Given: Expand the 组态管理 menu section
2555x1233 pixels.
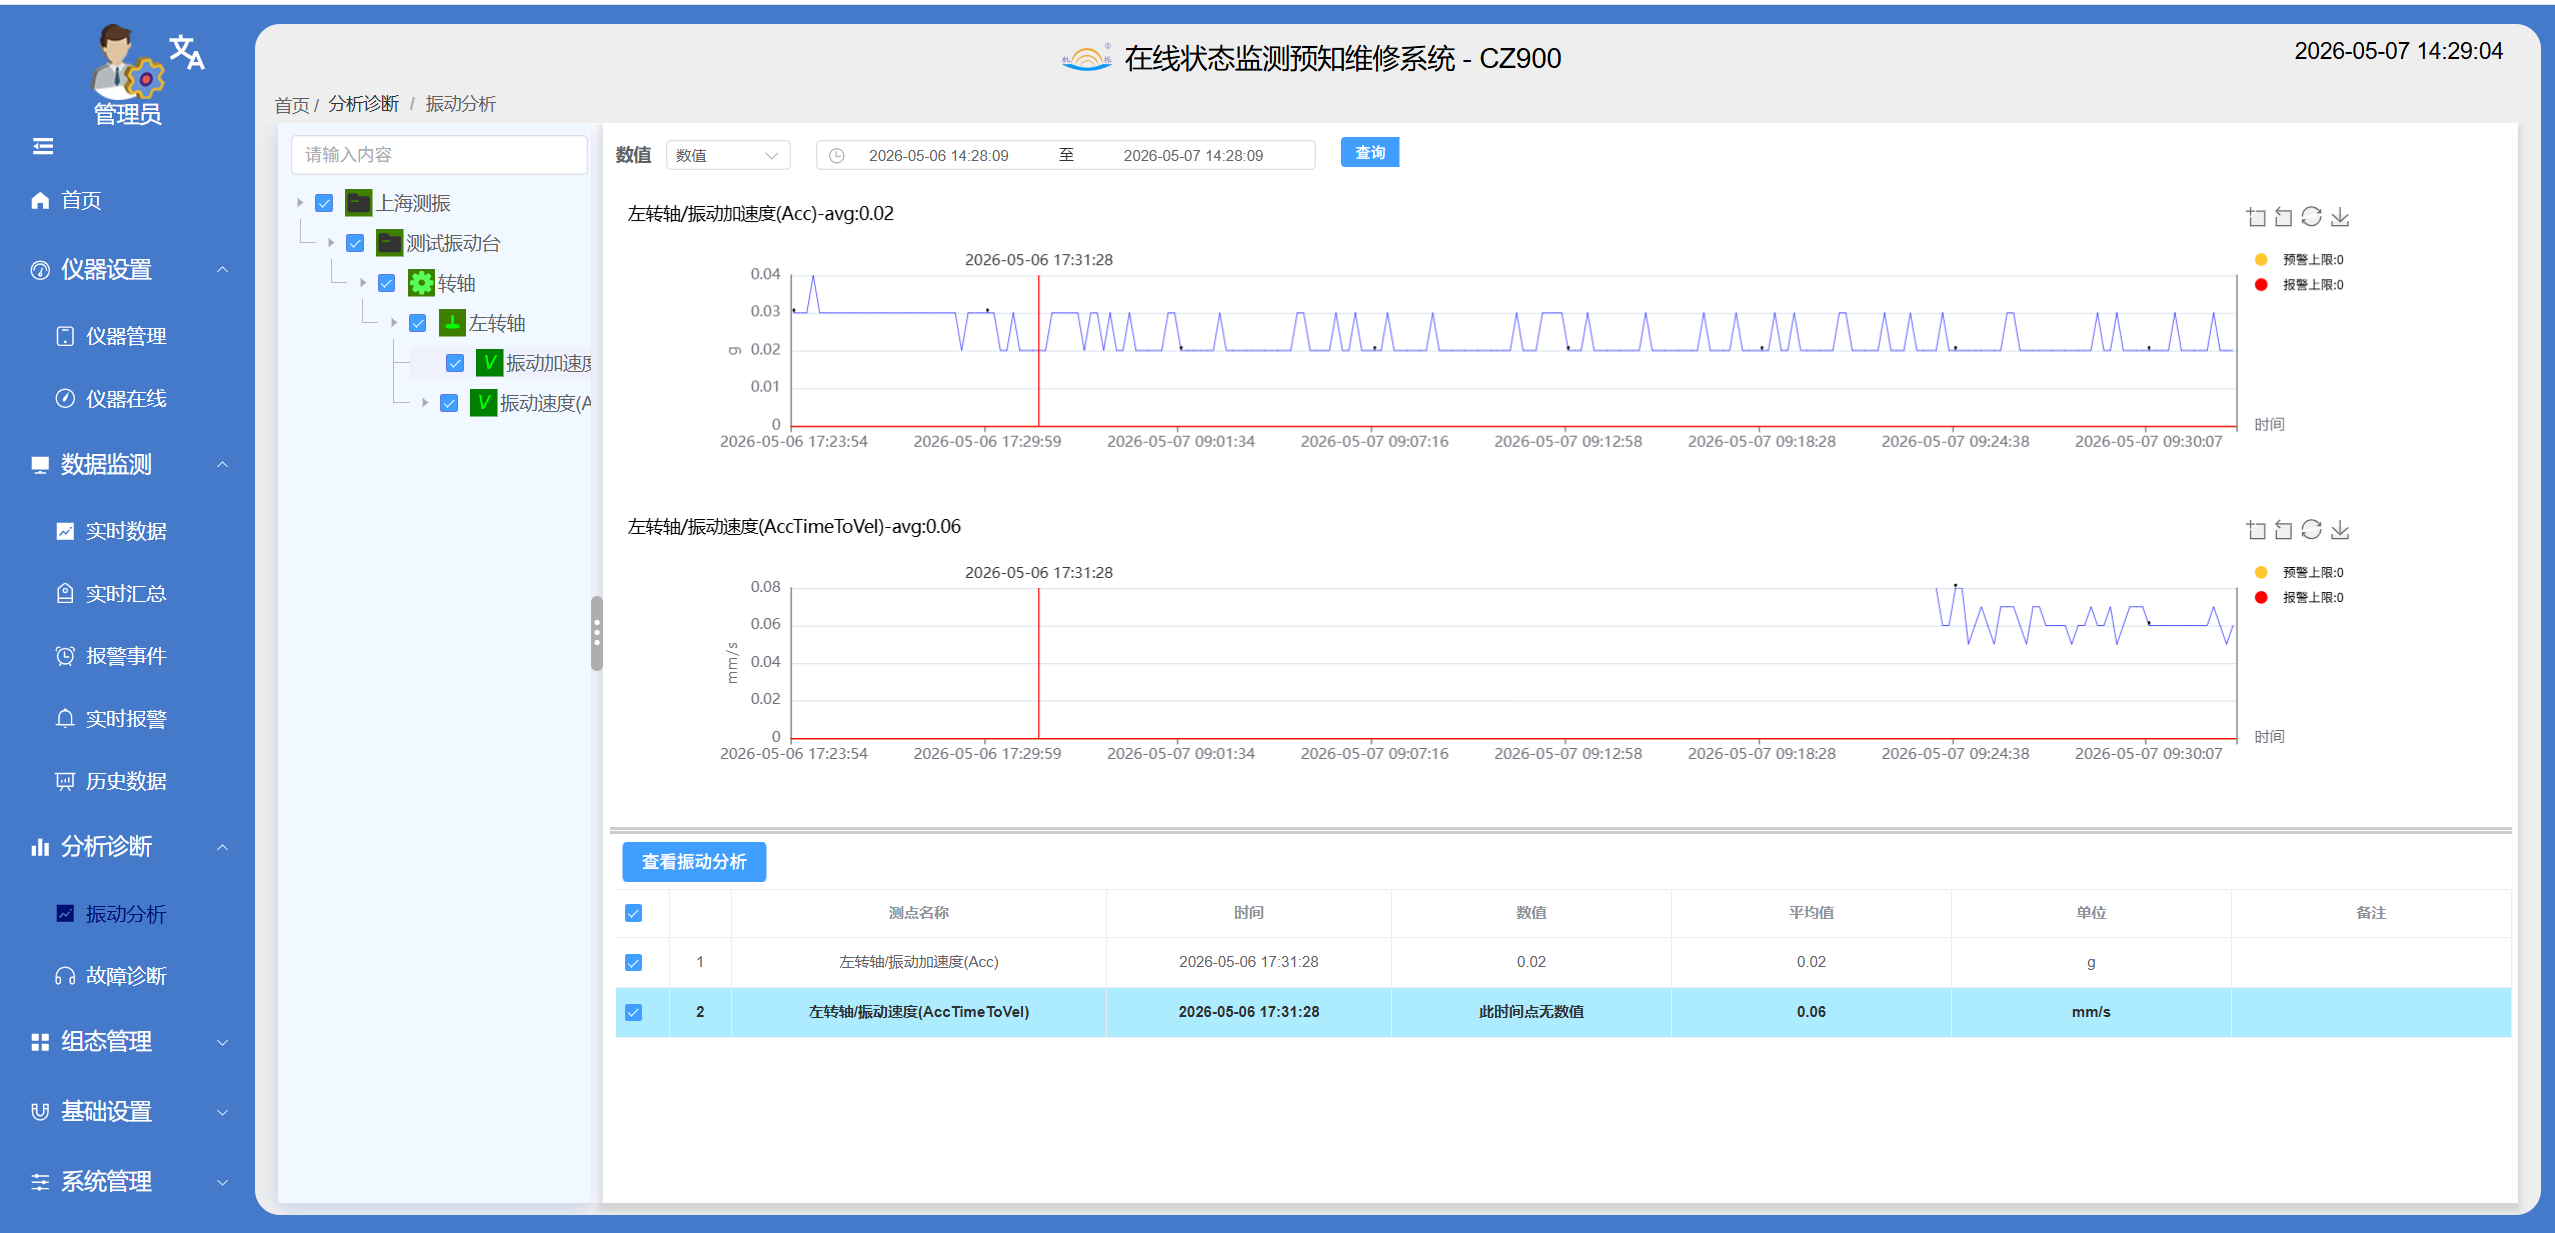Looking at the screenshot, I should (128, 1042).
